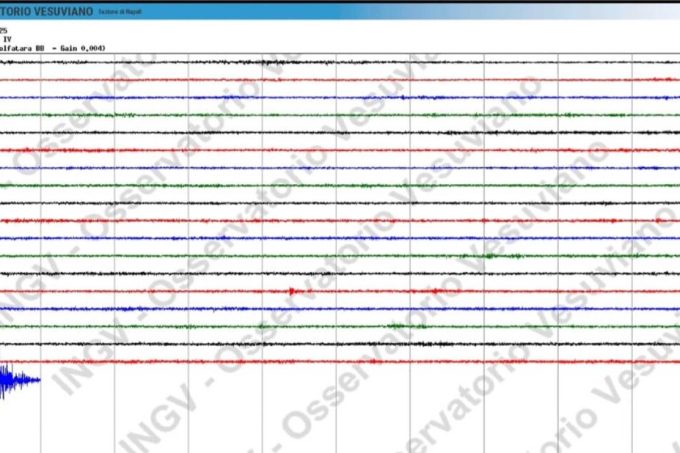This screenshot has width=680, height=453.
Task: Select the bottom red trace above the burst
Action: (340, 361)
